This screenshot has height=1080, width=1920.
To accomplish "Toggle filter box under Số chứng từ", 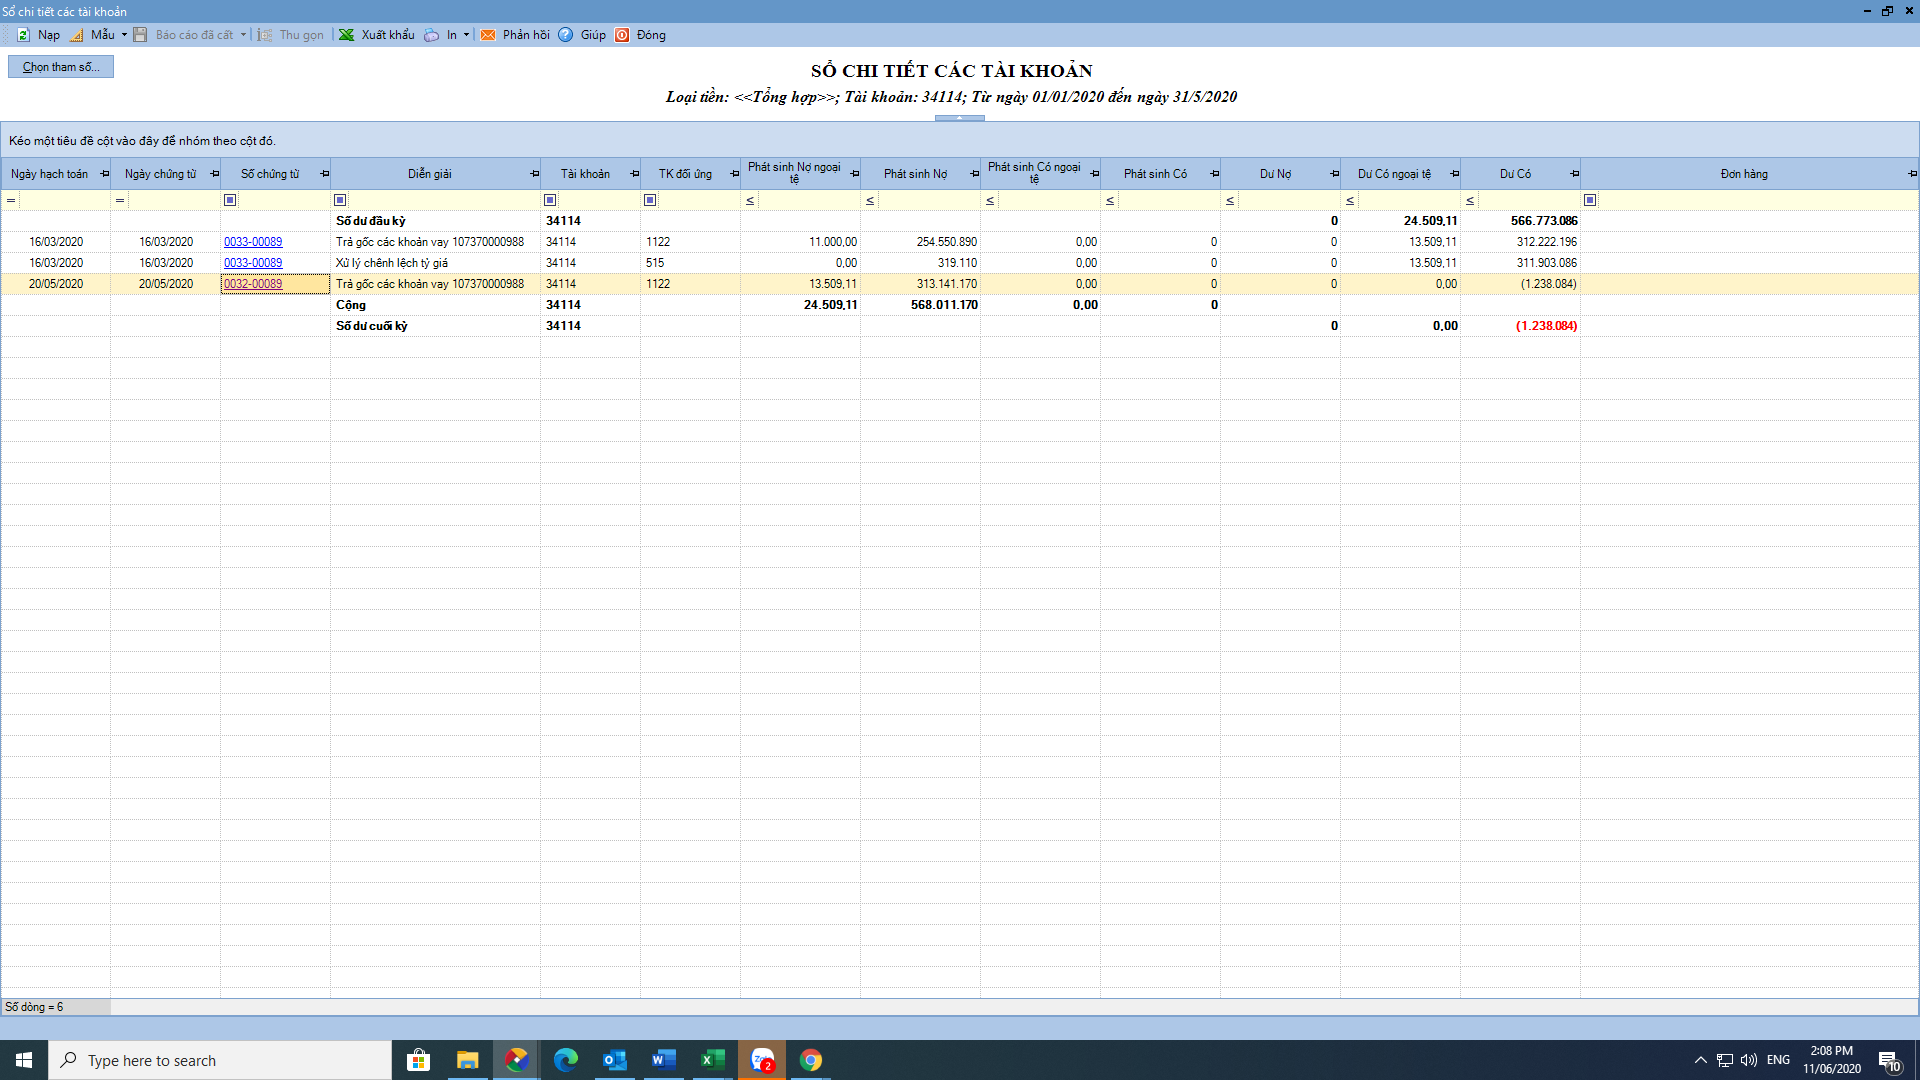I will [x=230, y=200].
